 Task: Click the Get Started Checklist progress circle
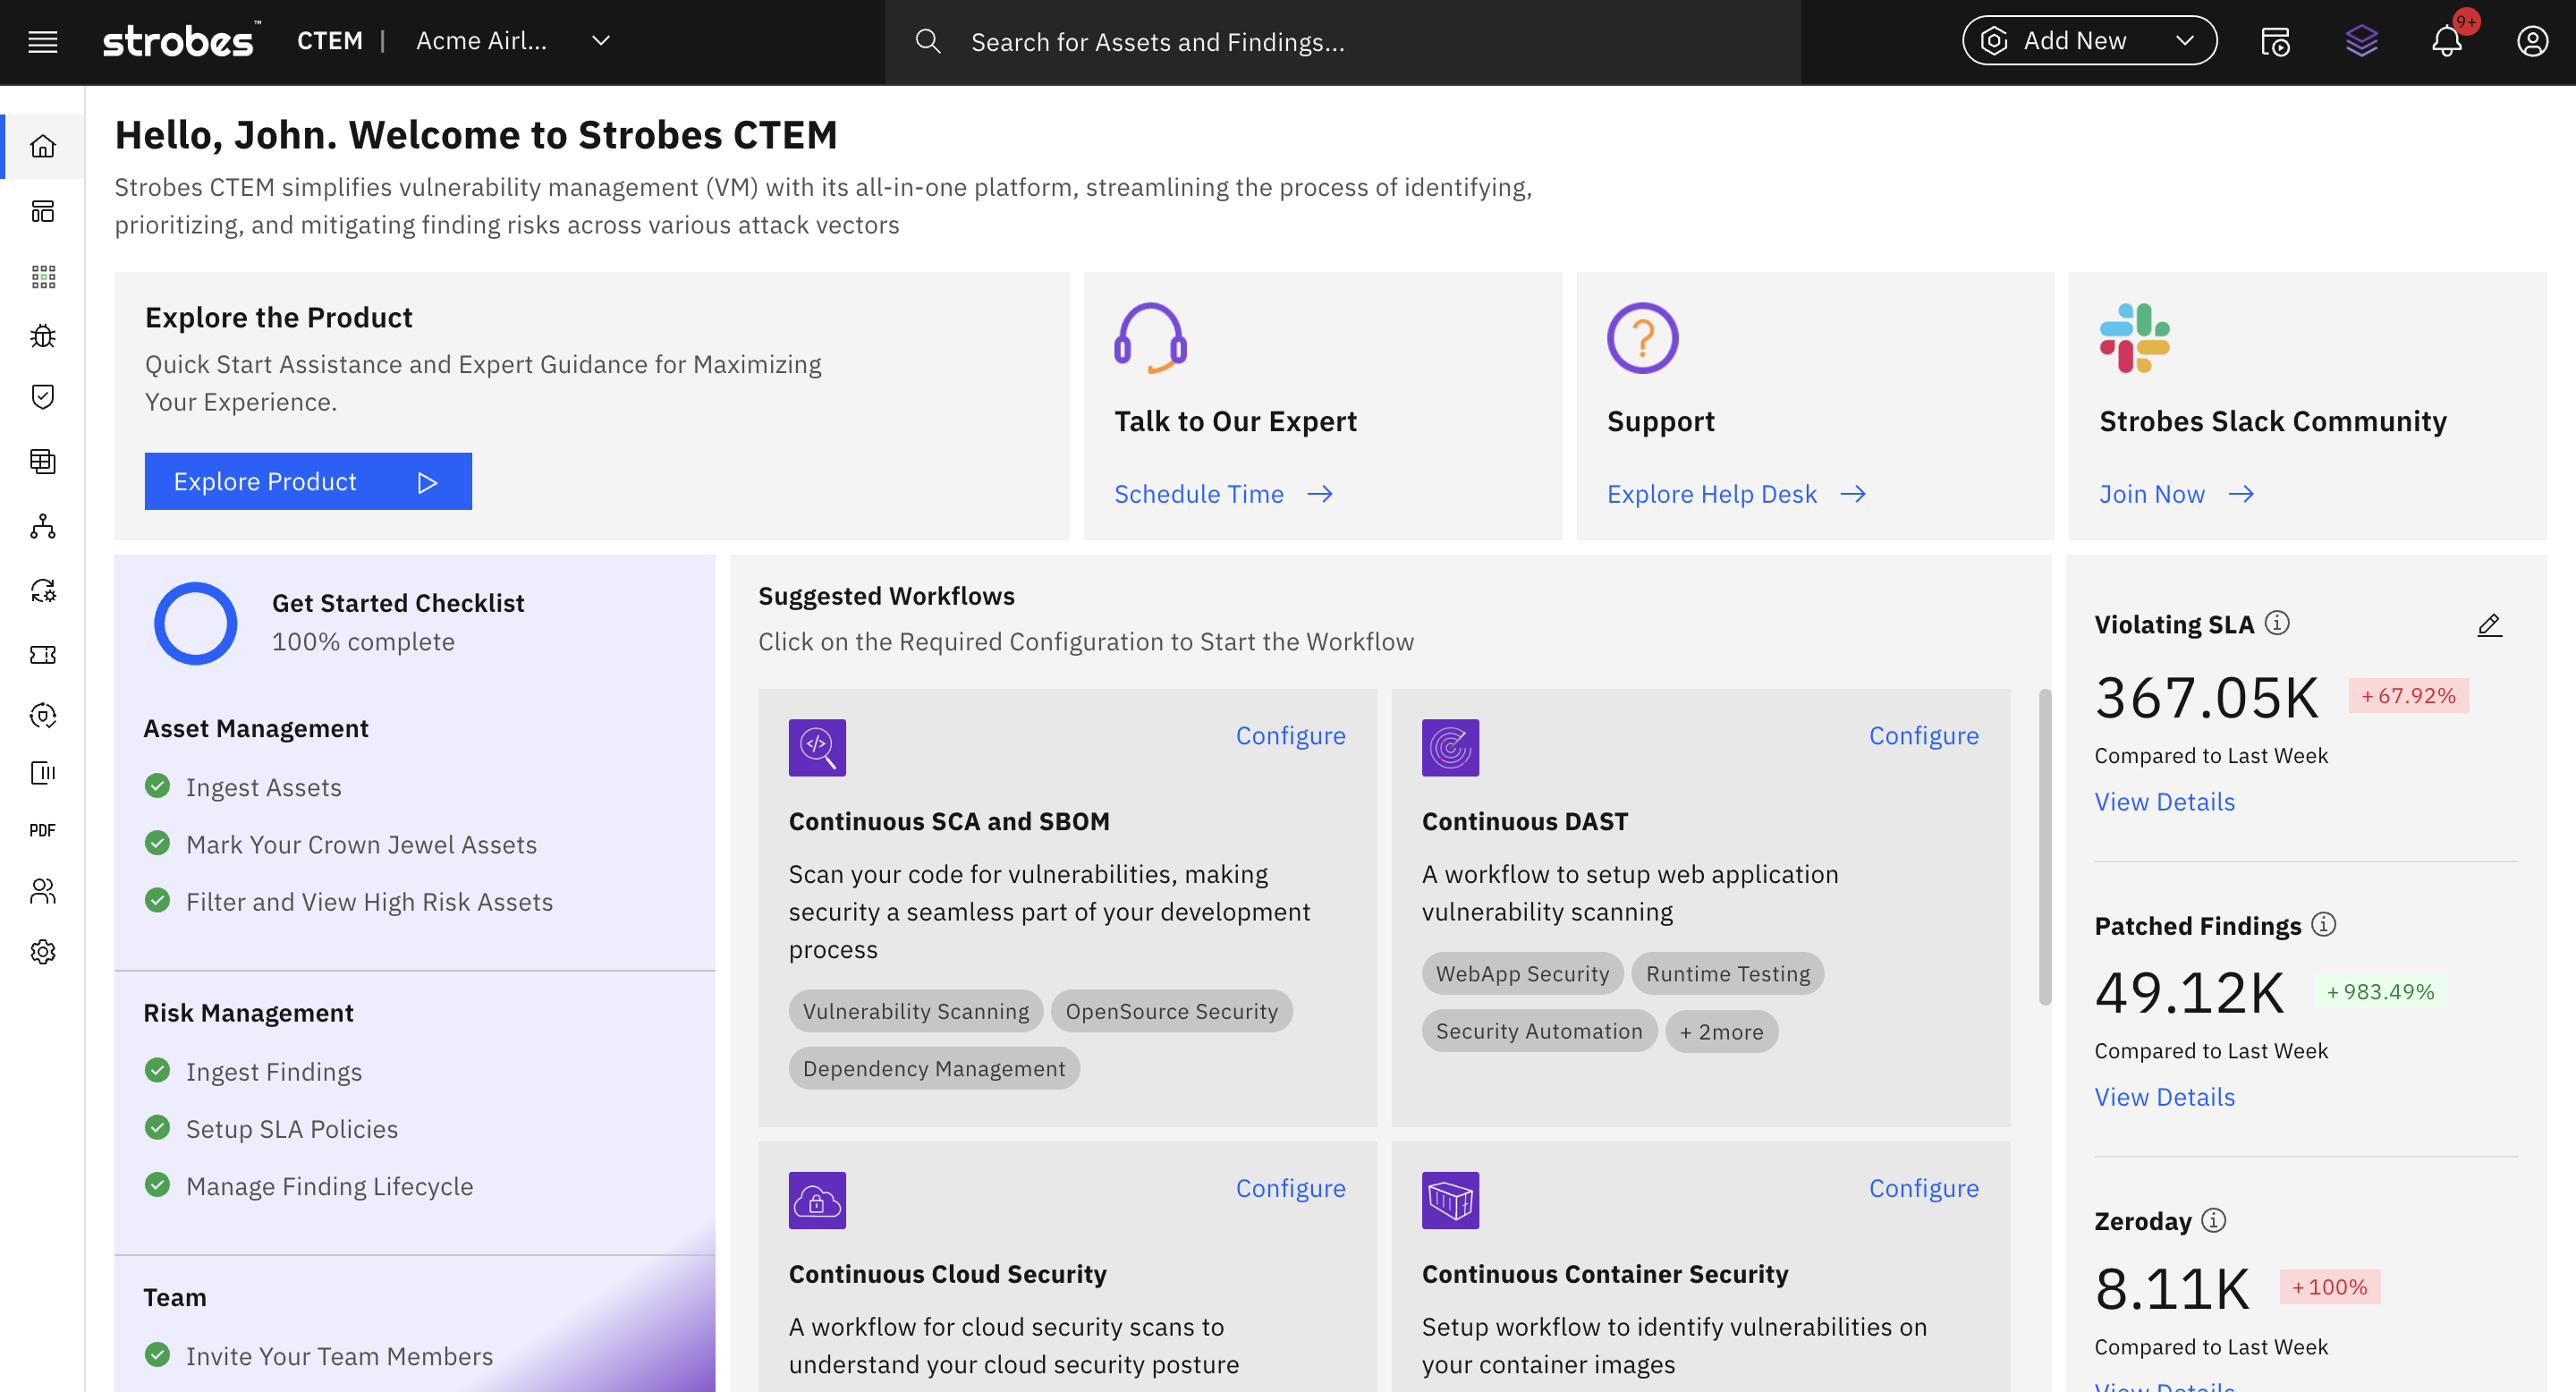[195, 623]
